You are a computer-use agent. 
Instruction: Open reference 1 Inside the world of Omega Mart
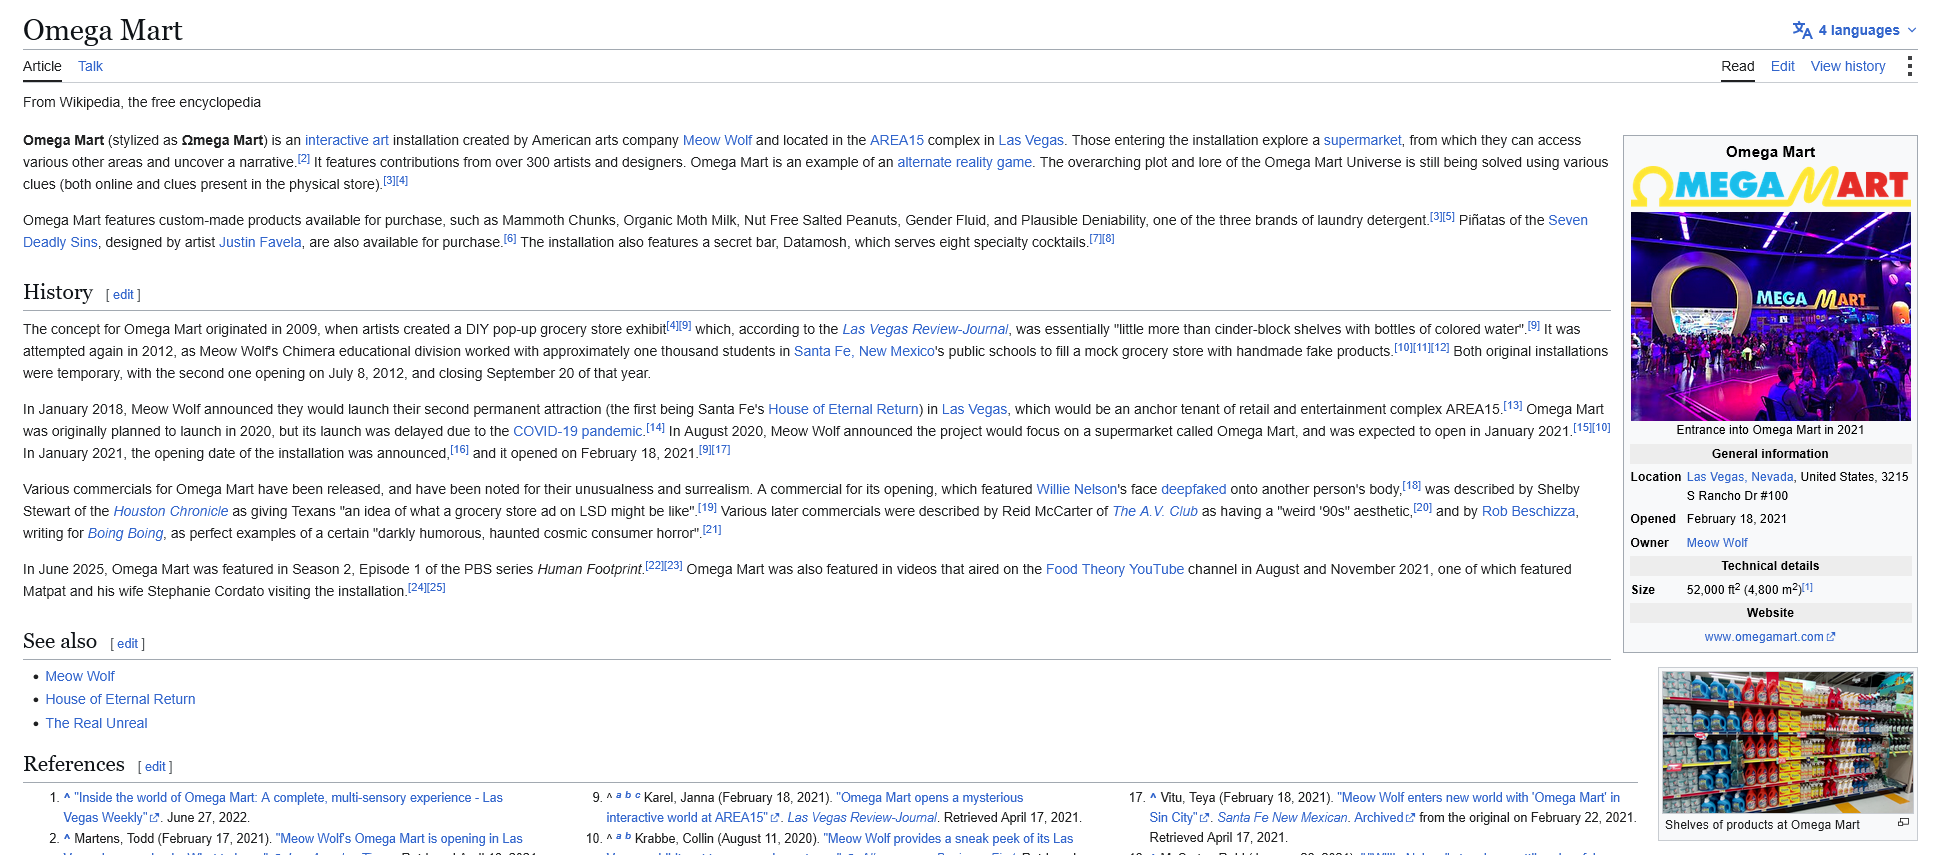click(x=283, y=807)
